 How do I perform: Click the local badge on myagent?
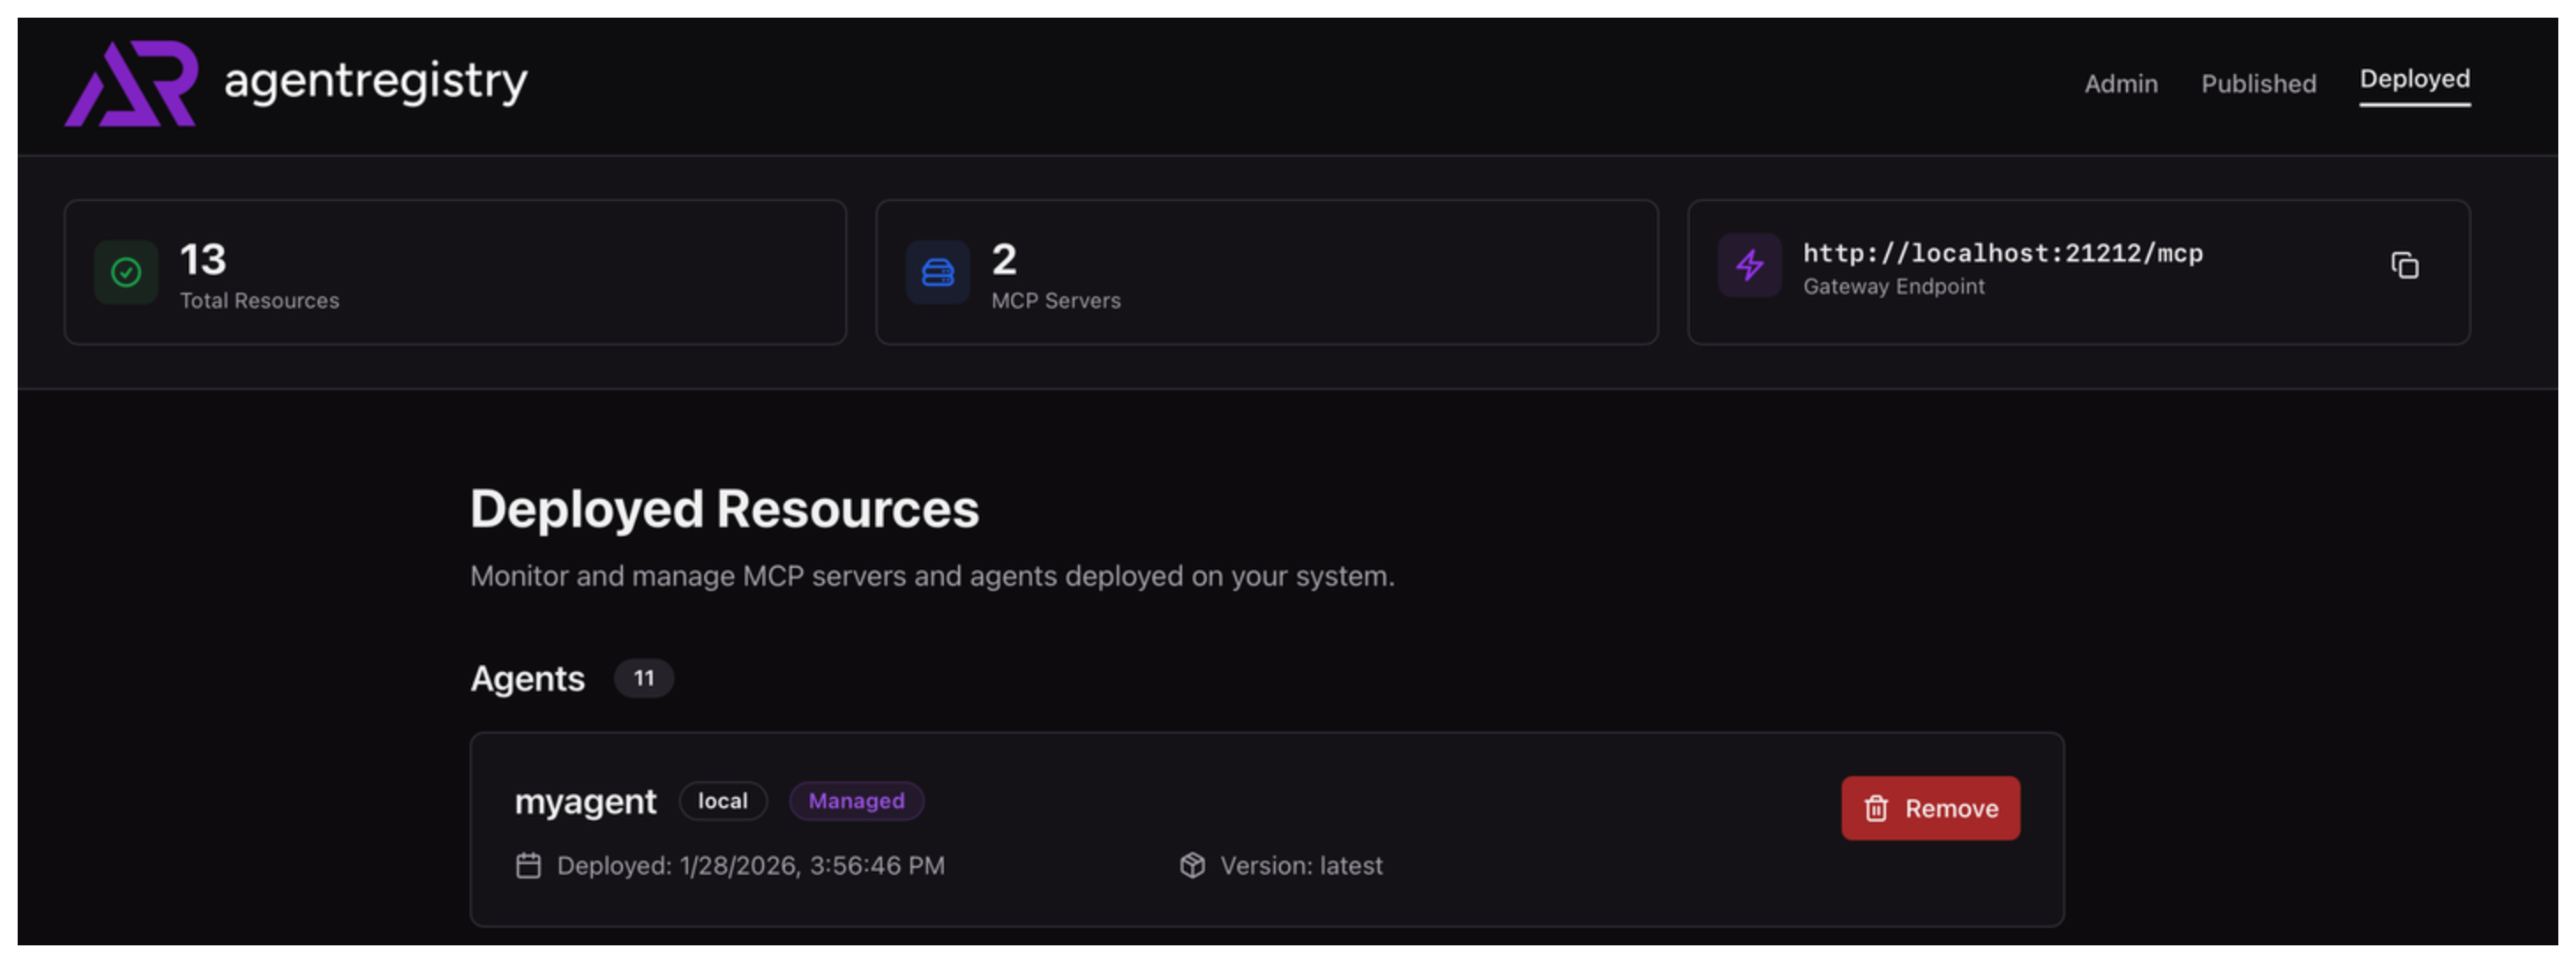(x=722, y=801)
